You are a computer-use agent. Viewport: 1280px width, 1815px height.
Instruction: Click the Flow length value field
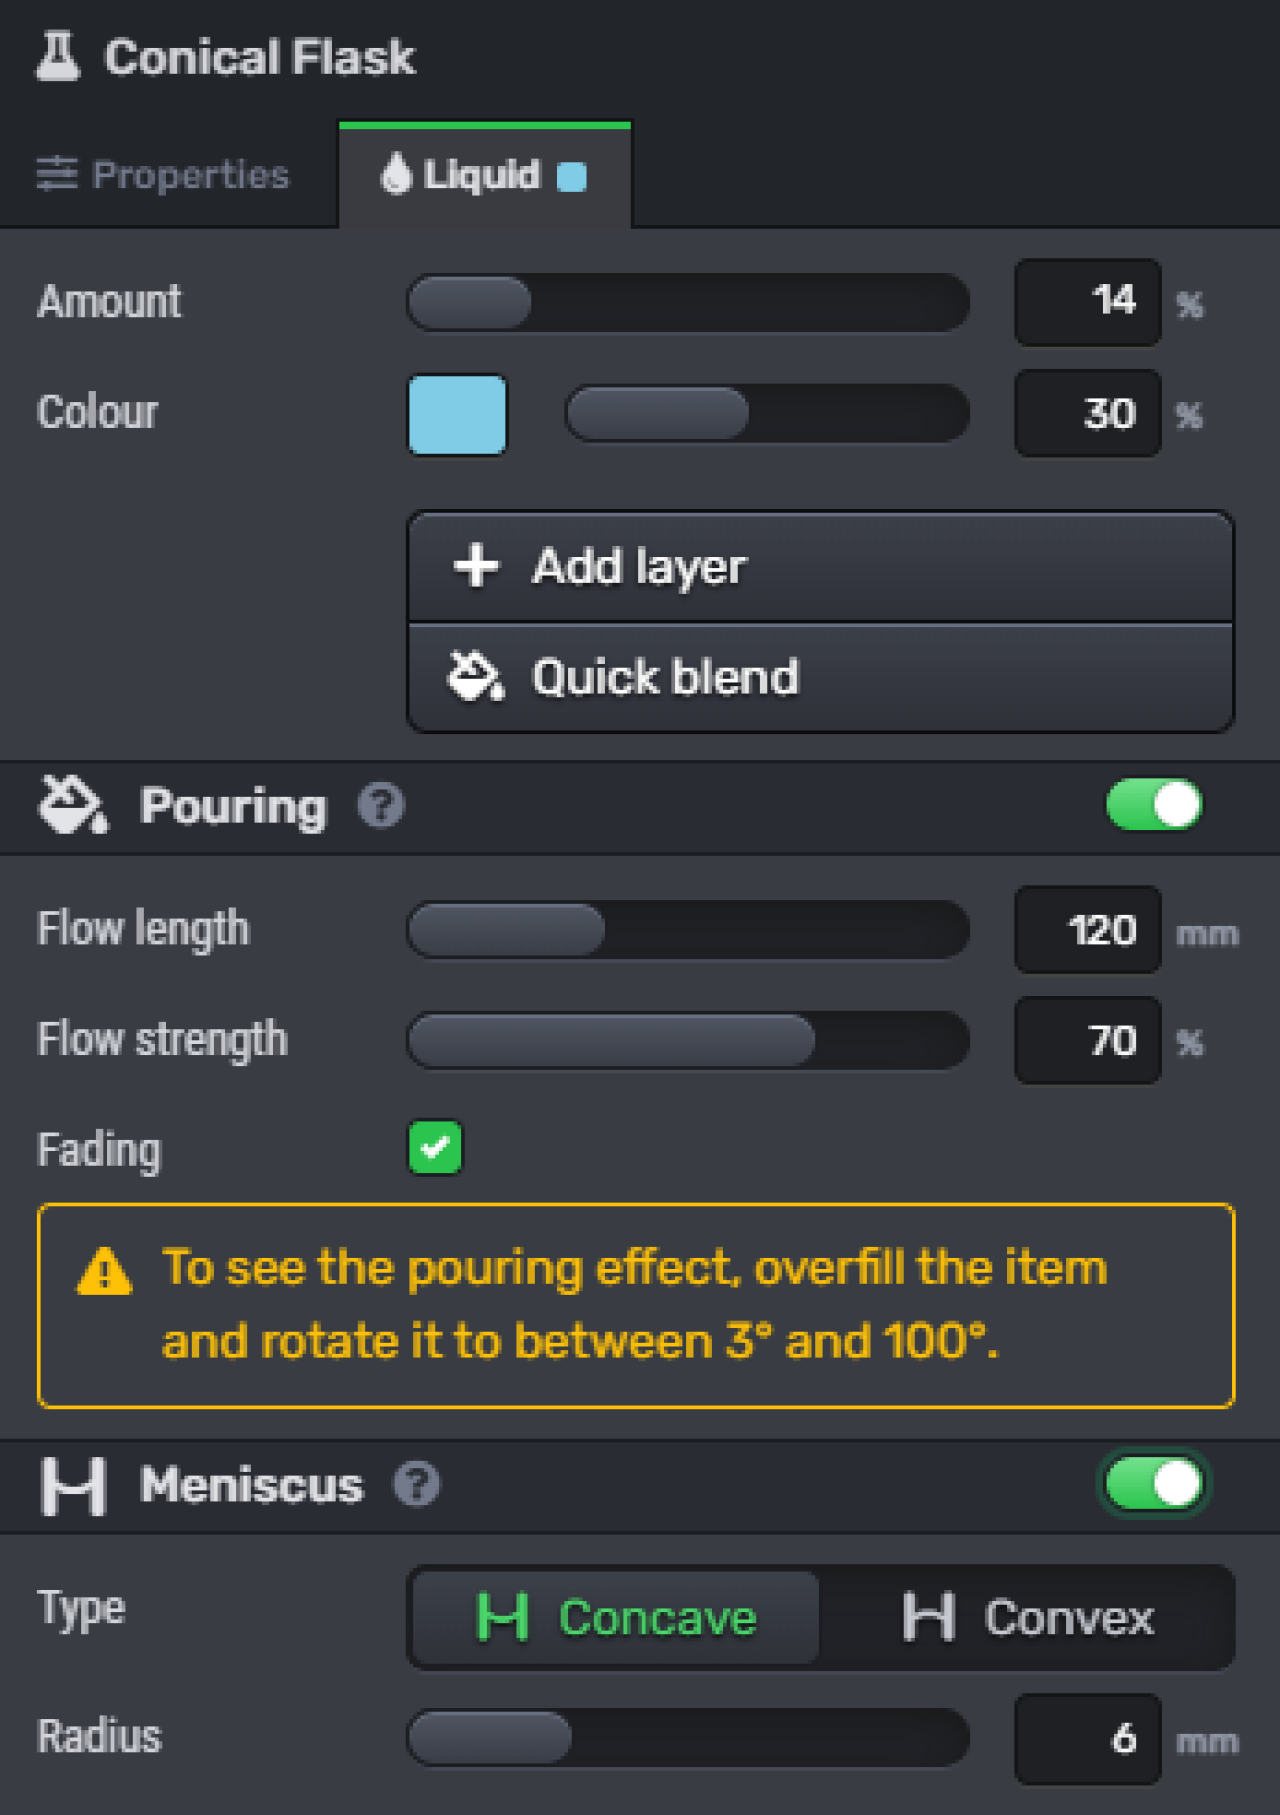point(1087,930)
